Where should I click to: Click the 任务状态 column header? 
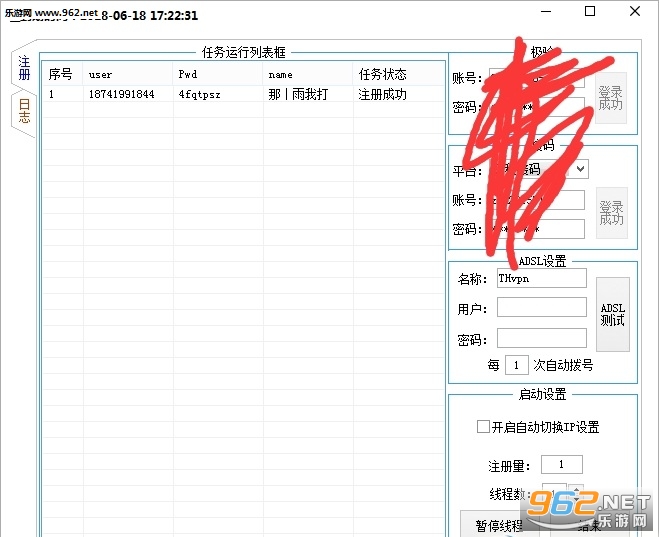pyautogui.click(x=398, y=74)
